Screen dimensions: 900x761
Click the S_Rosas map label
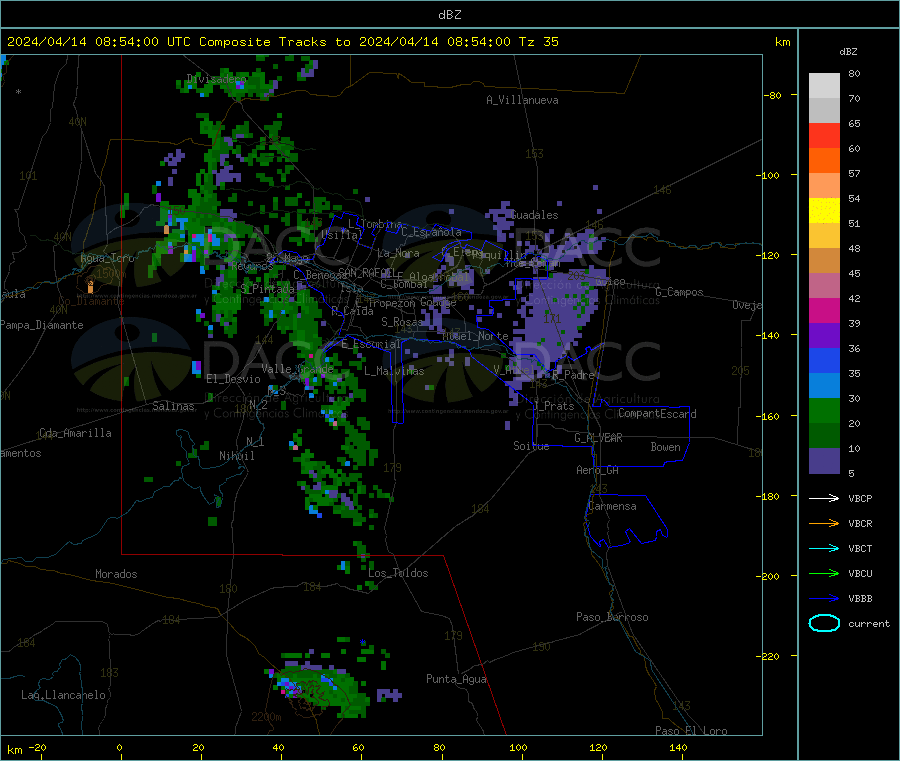(x=402, y=322)
